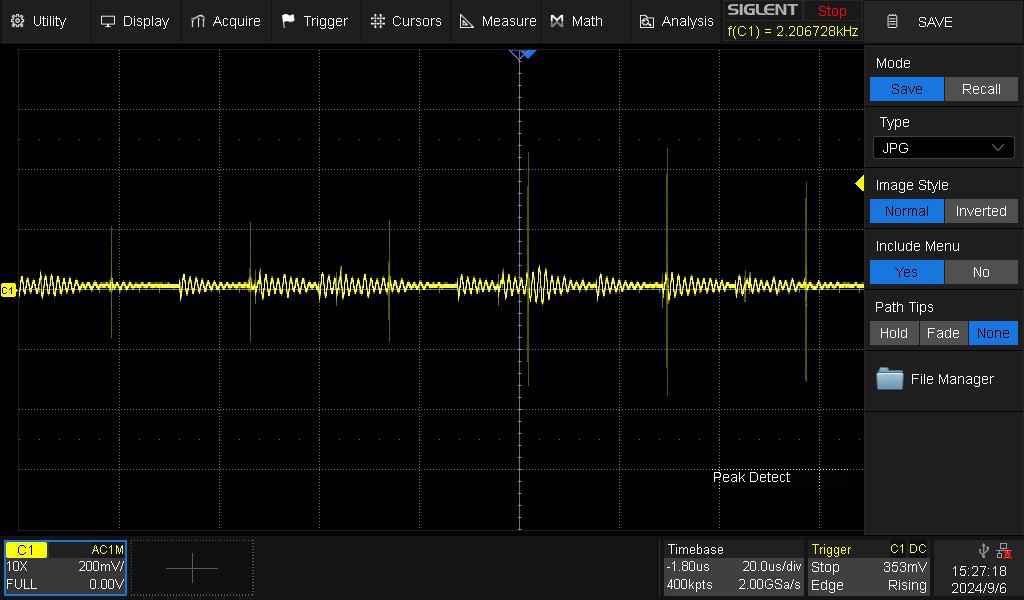The height and width of the screenshot is (600, 1024).
Task: Click the 353mV trigger level value
Action: pyautogui.click(x=904, y=567)
